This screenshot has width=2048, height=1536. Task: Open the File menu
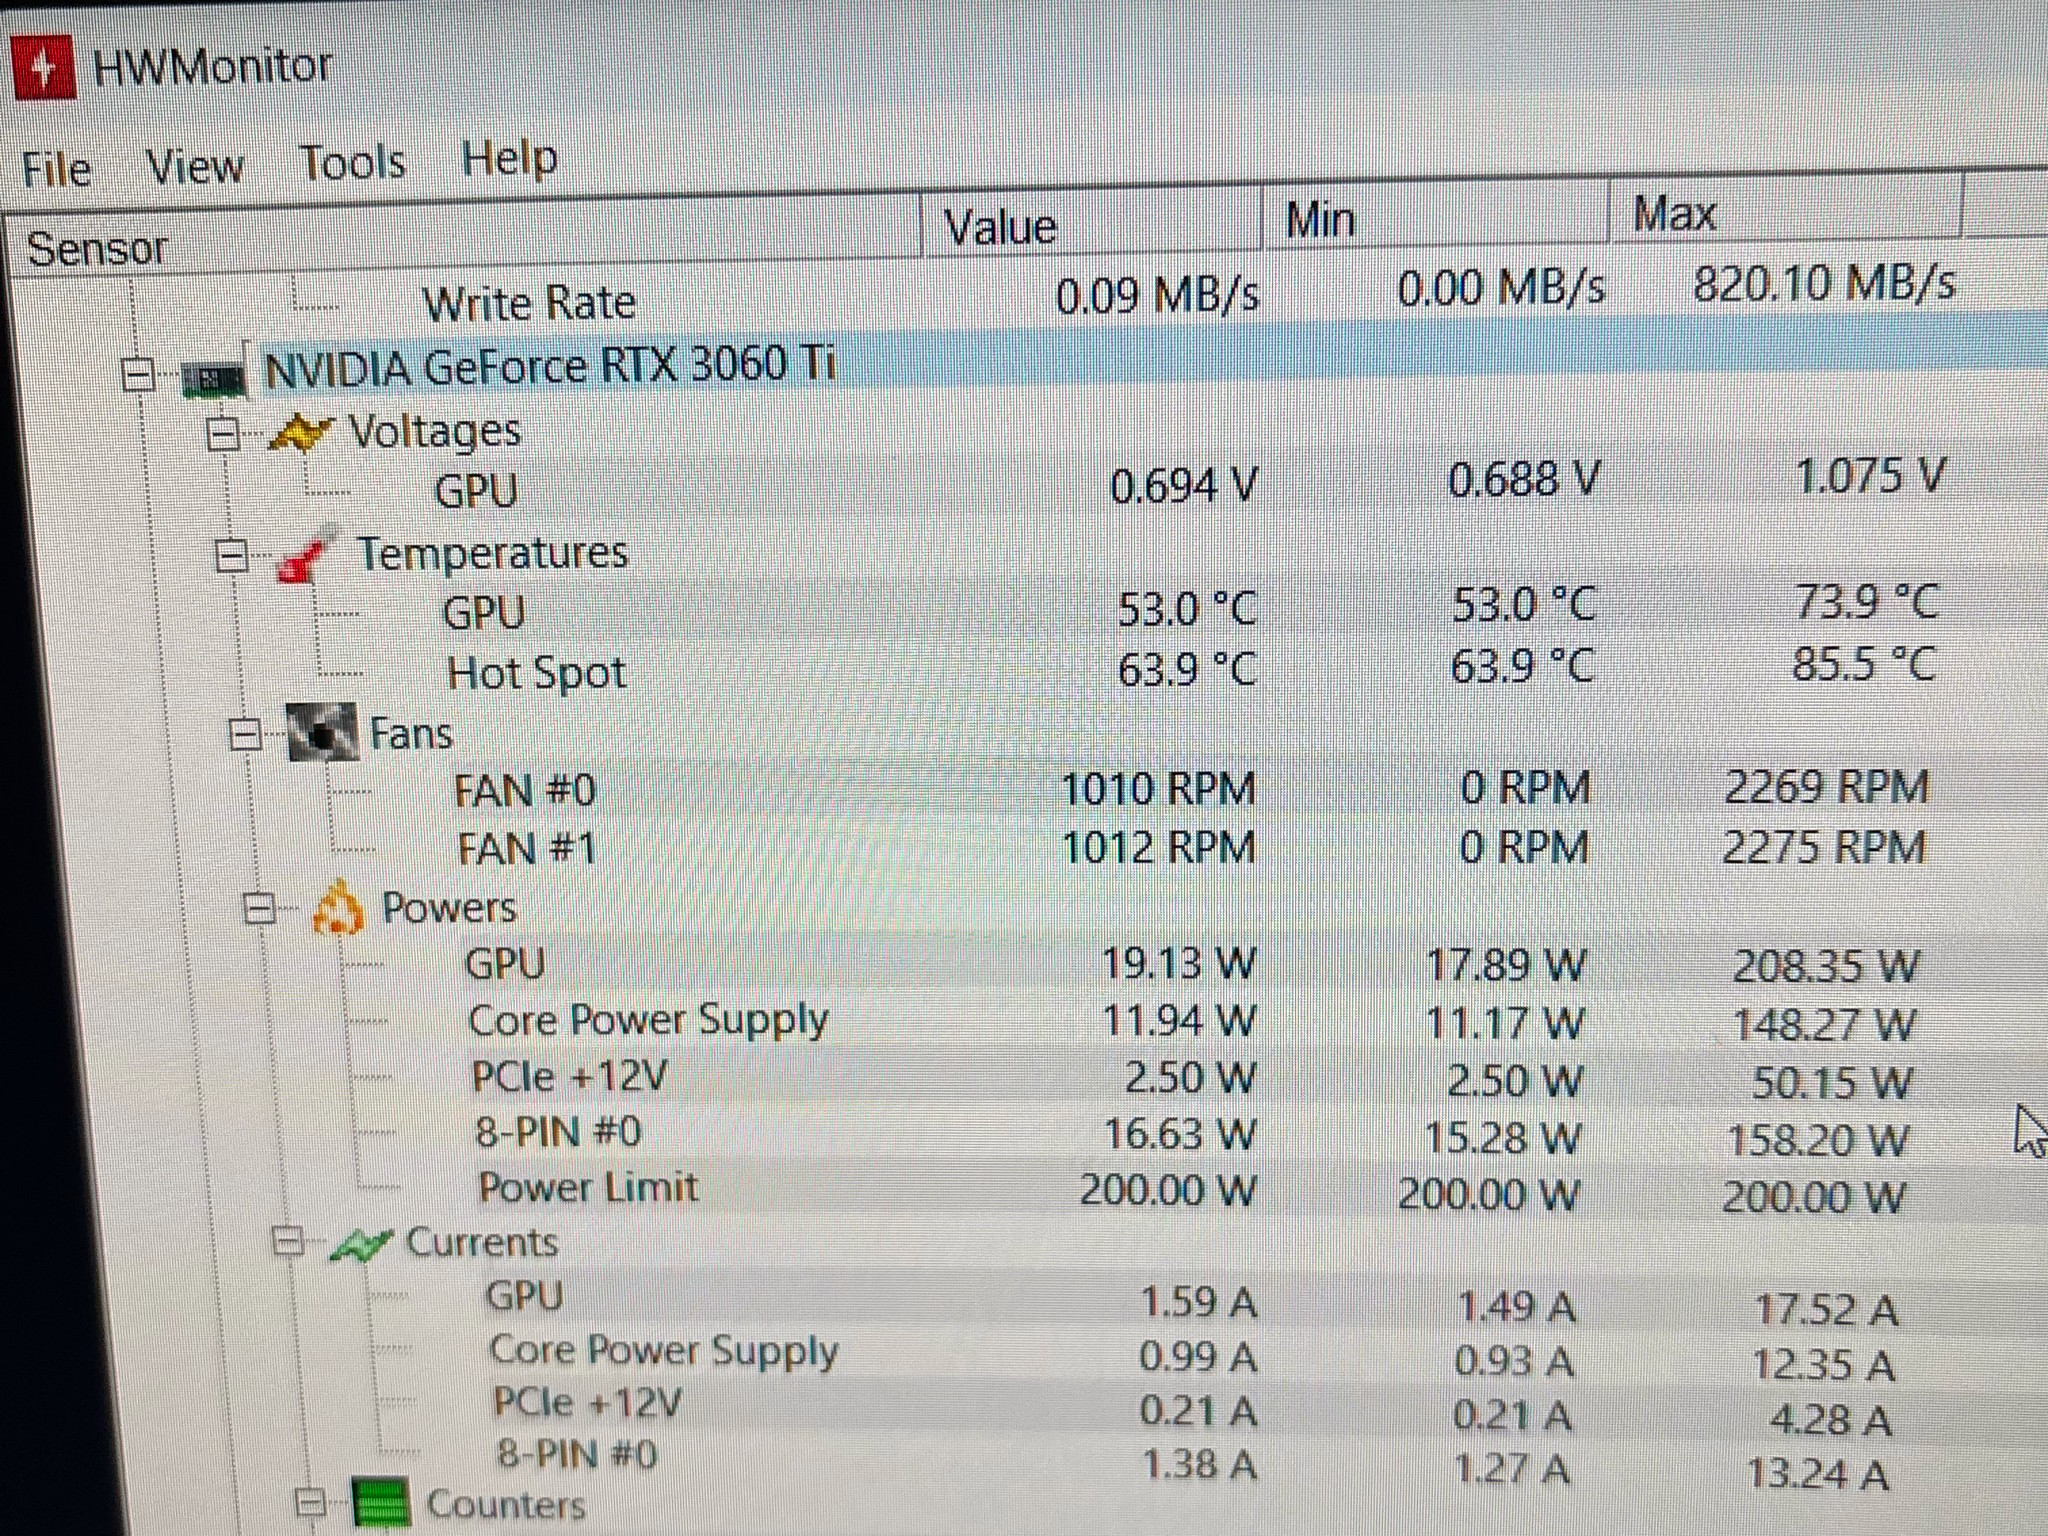point(56,169)
